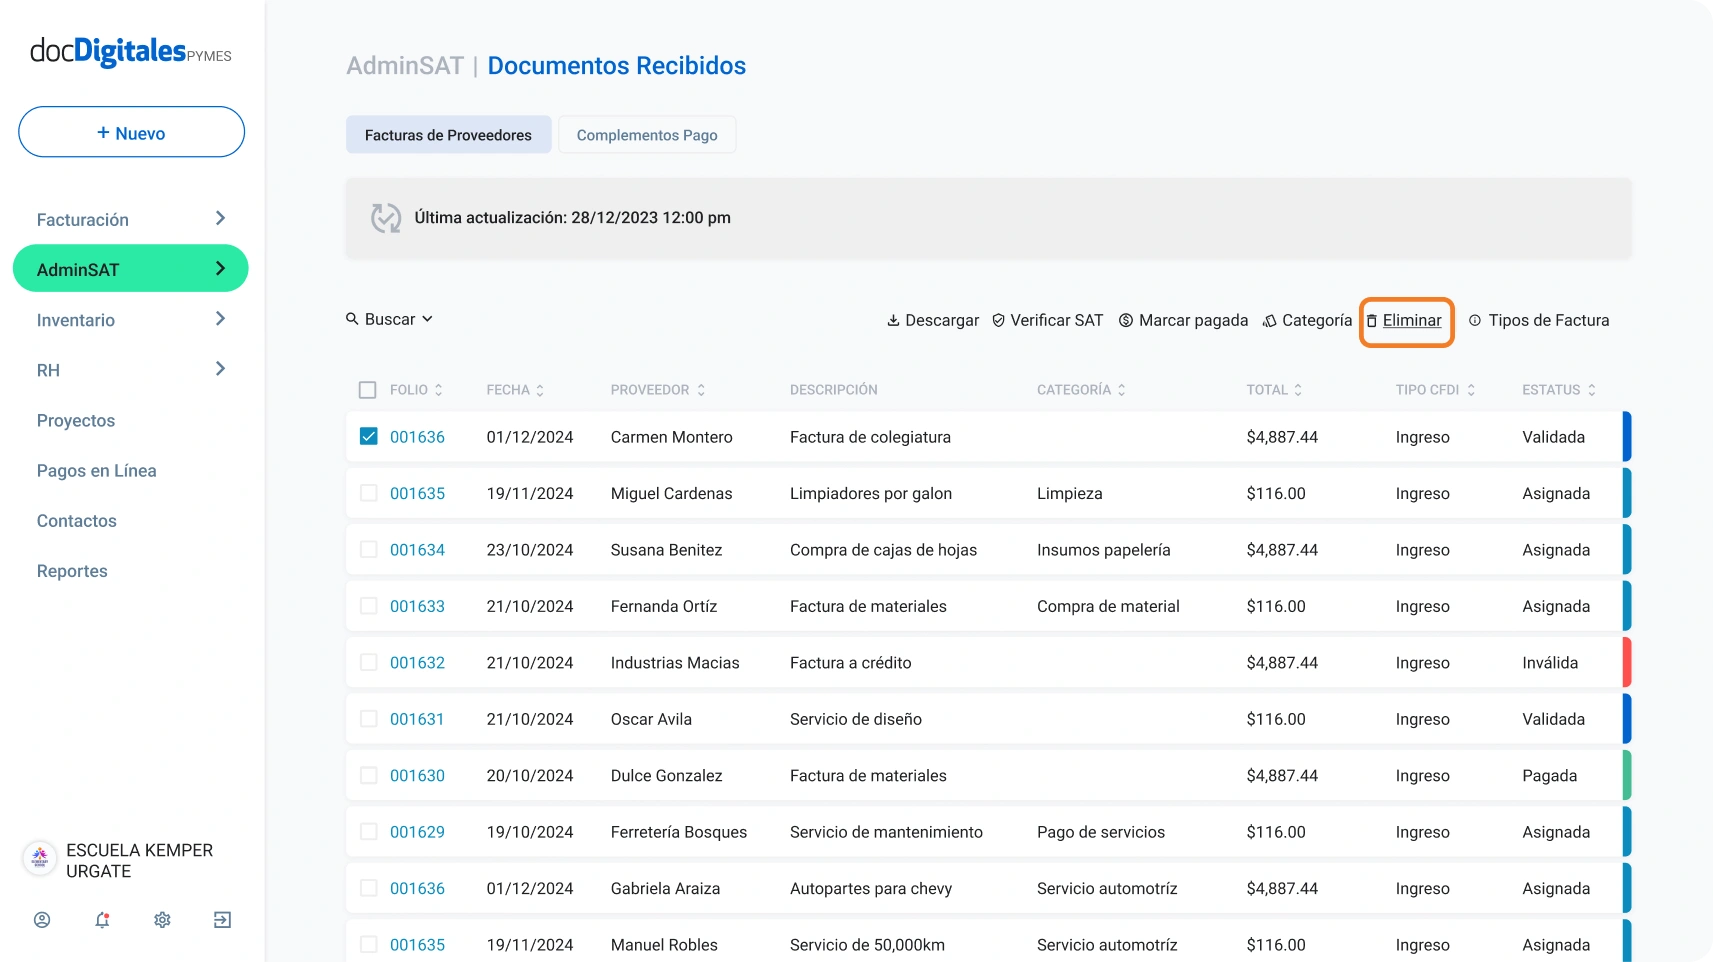Click the Inválida status on Industrias Macias row
Screen dimensions: 1713x962
pos(1550,663)
